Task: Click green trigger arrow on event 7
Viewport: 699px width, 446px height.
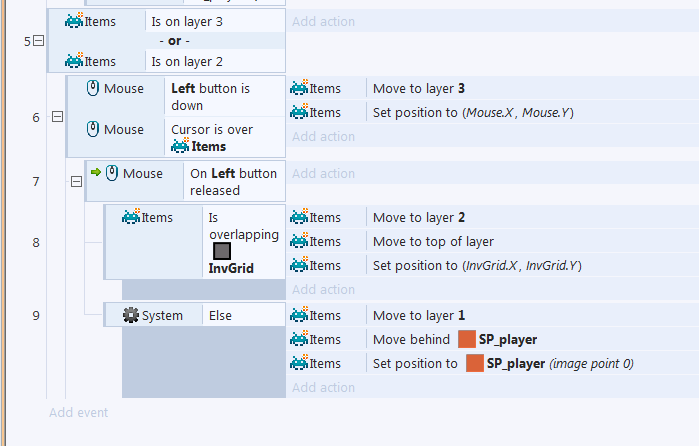Action: [x=96, y=172]
